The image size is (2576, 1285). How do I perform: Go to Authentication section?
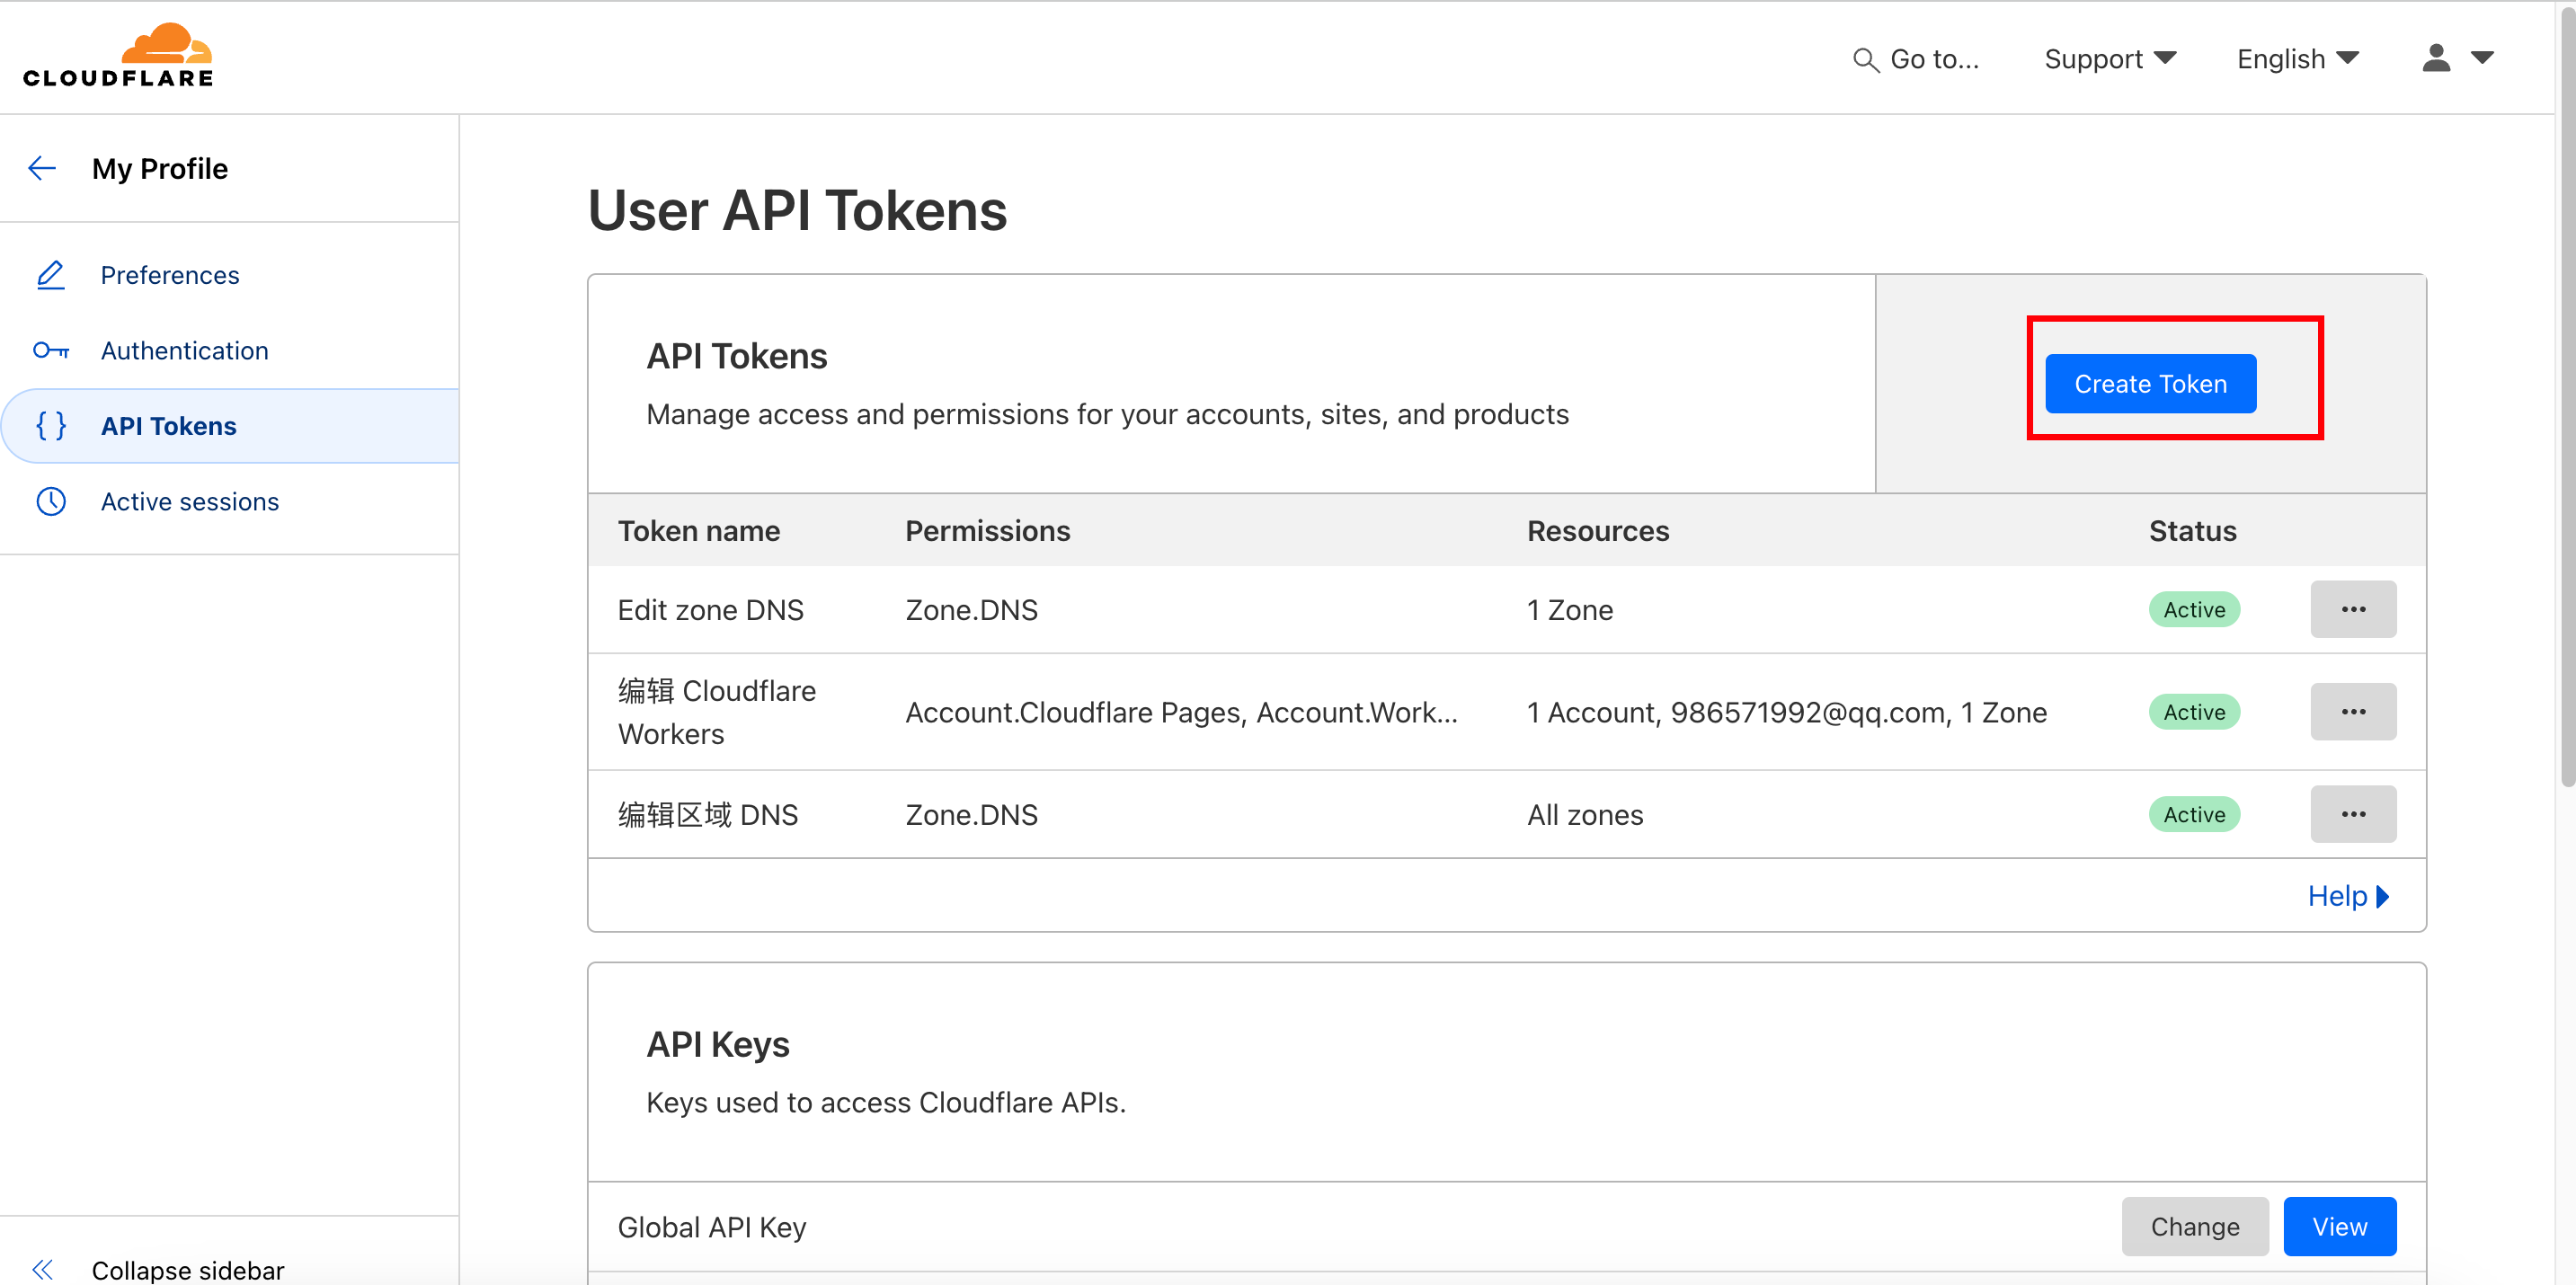(184, 351)
